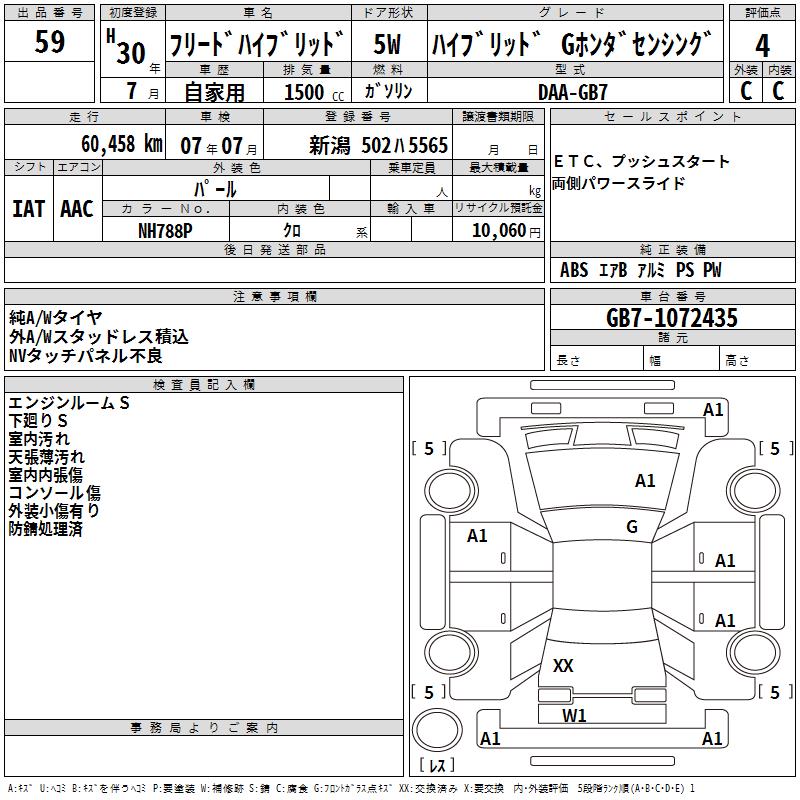Image resolution: width=800 pixels, height=800 pixels.
Task: Click the AAC air conditioner cell
Action: (x=77, y=209)
